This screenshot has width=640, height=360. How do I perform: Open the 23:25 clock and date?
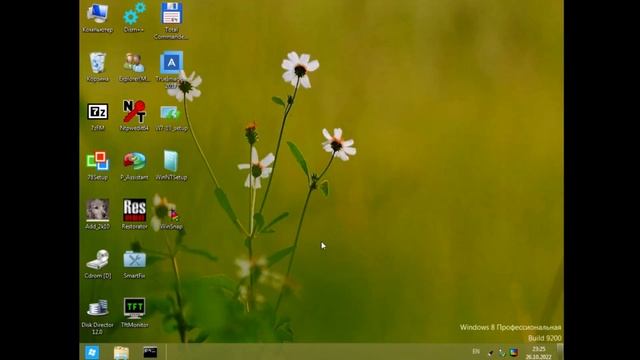pyautogui.click(x=539, y=353)
